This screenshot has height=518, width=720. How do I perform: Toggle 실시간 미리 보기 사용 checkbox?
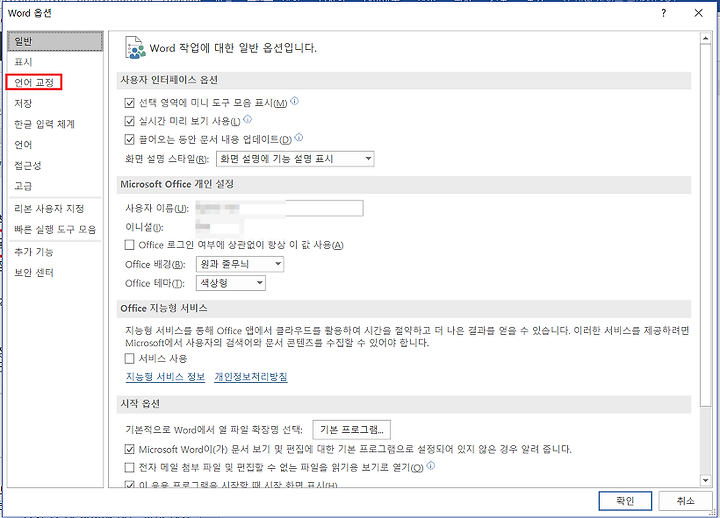pos(129,121)
